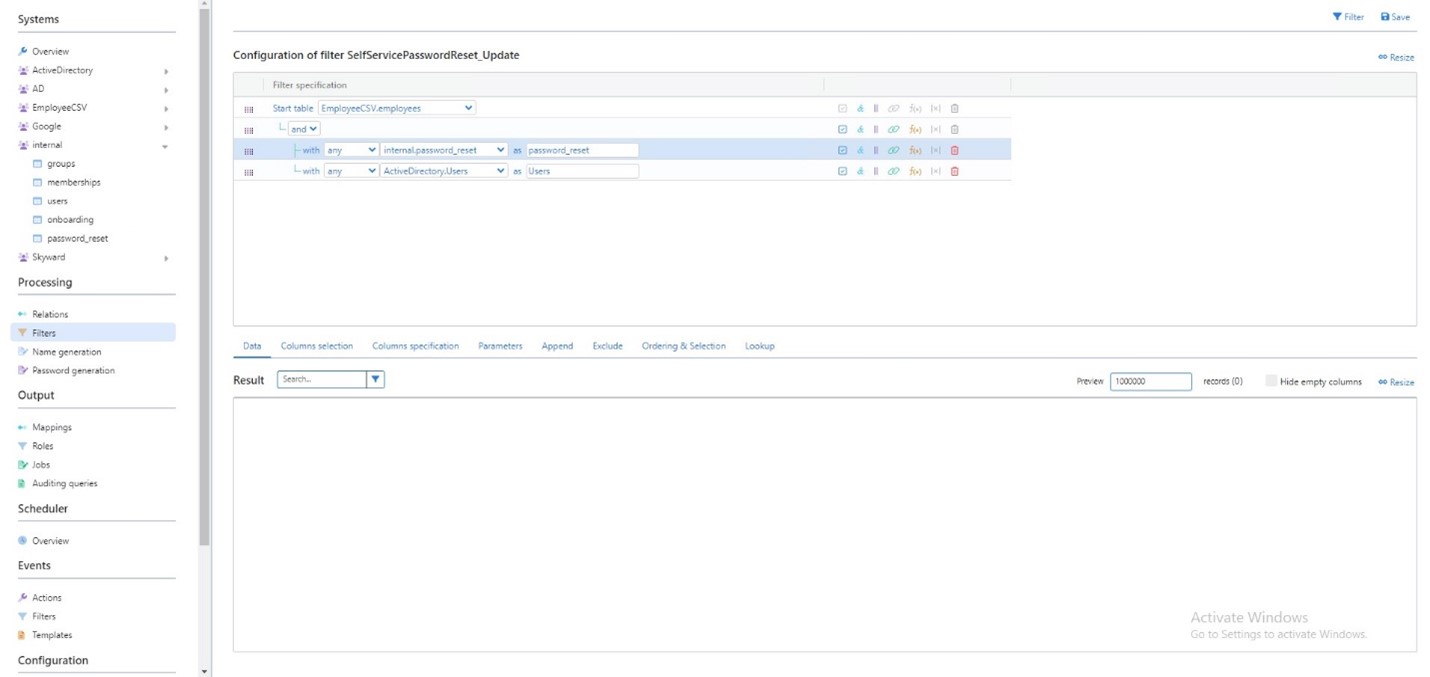This screenshot has width=1430, height=677.
Task: Click the filter icon beside Search box
Action: 375,380
